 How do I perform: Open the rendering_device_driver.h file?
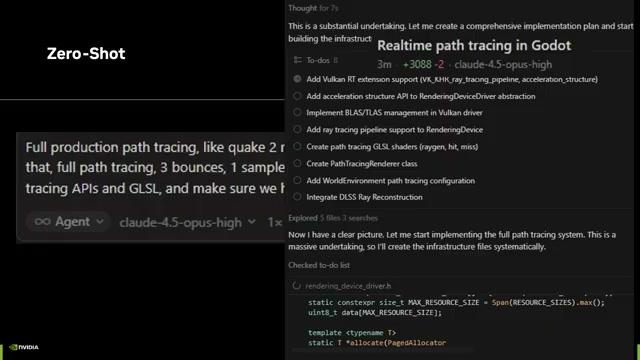[x=348, y=286]
